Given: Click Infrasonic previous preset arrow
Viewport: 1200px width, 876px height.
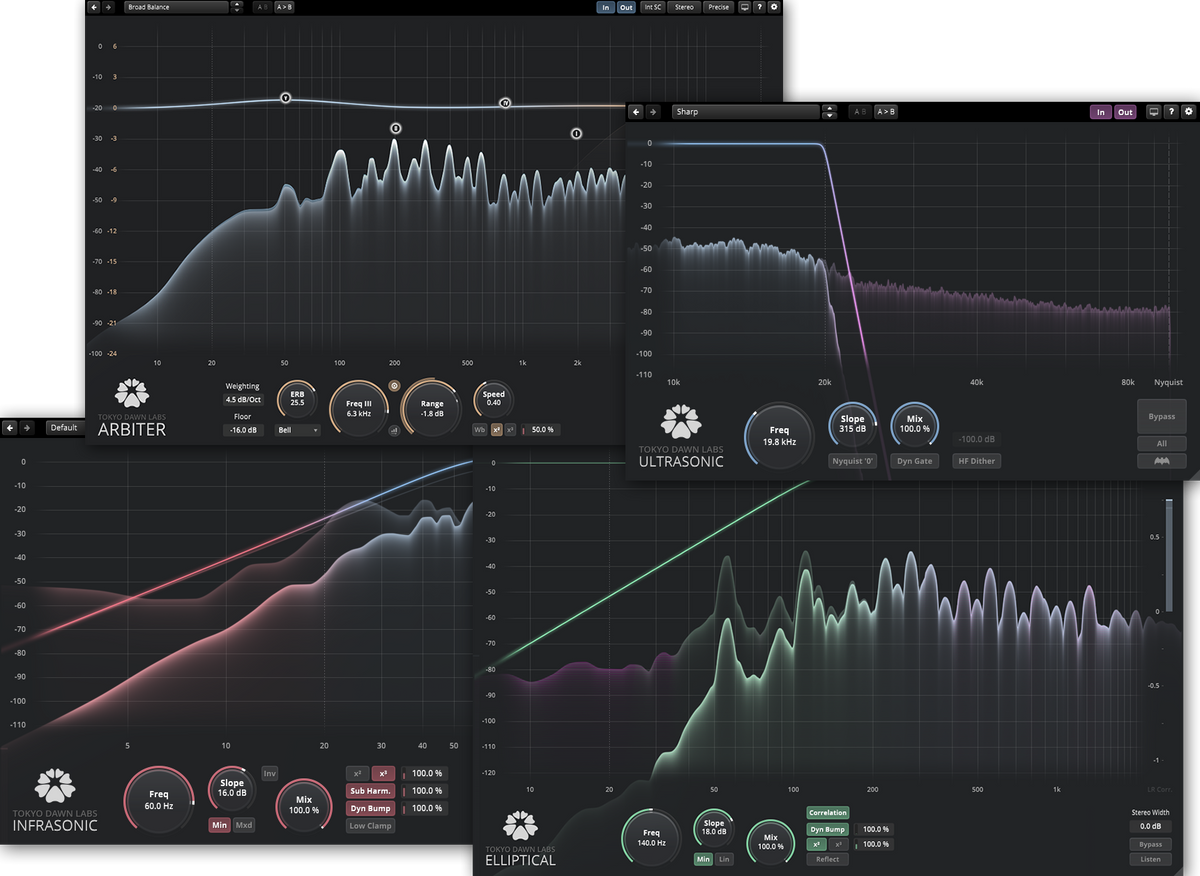Looking at the screenshot, I should [10, 428].
